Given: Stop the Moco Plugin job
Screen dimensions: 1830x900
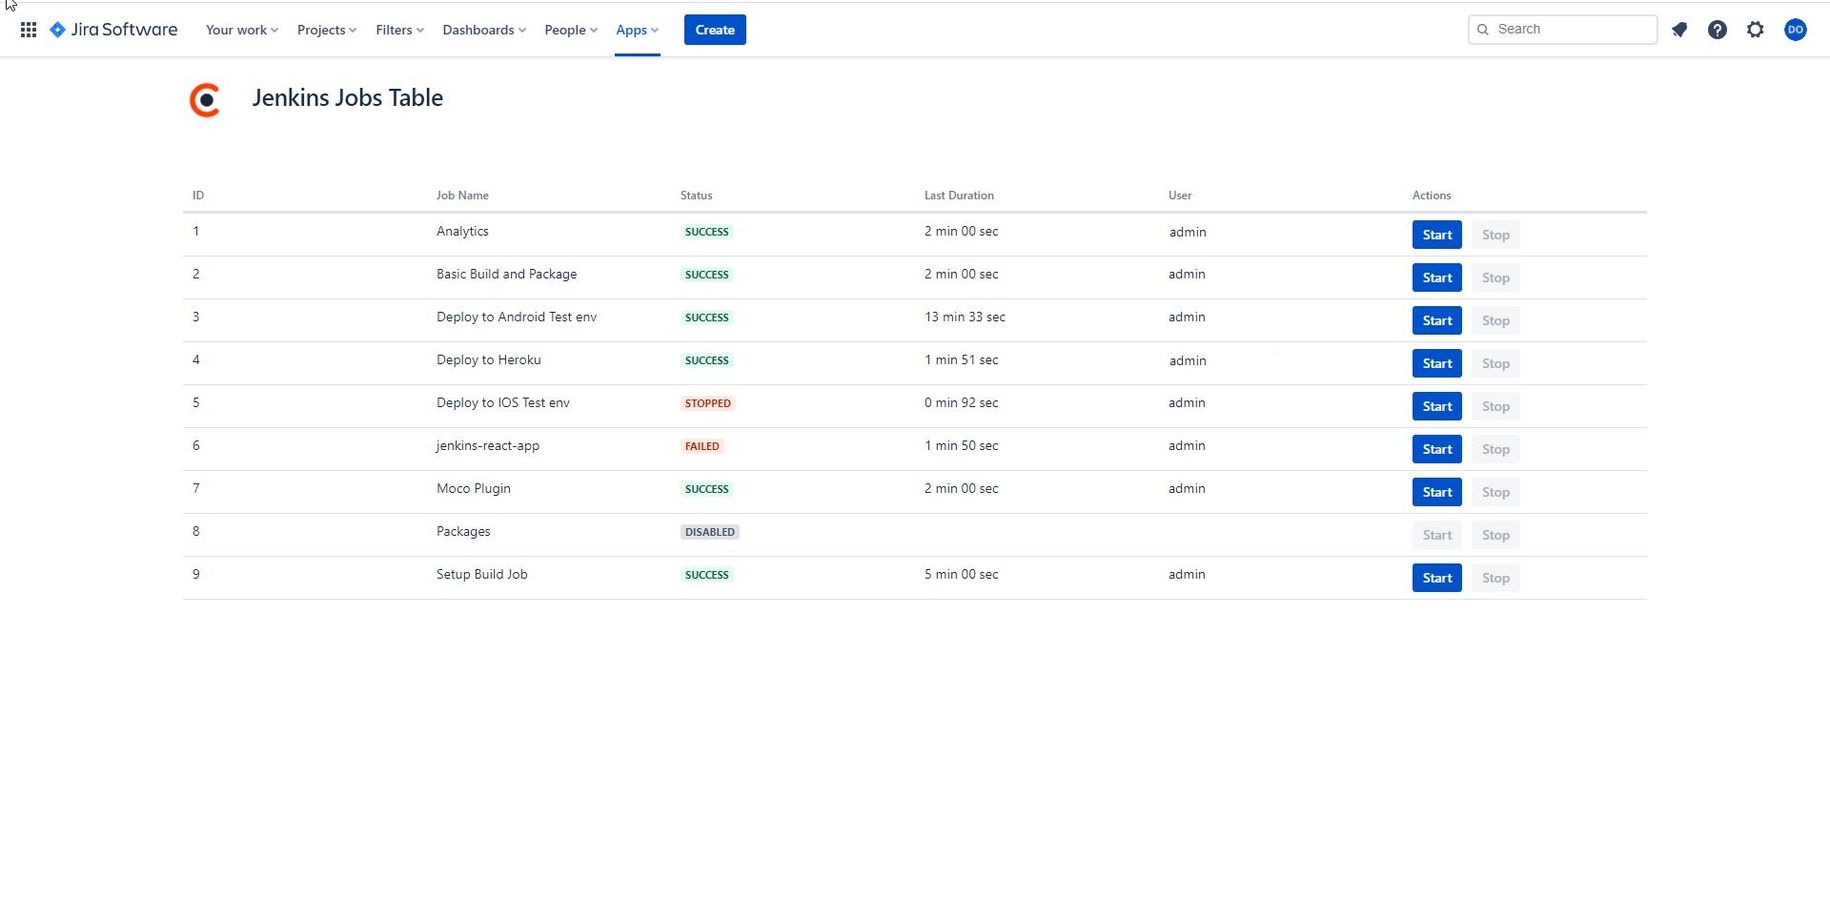Looking at the screenshot, I should 1496,493.
